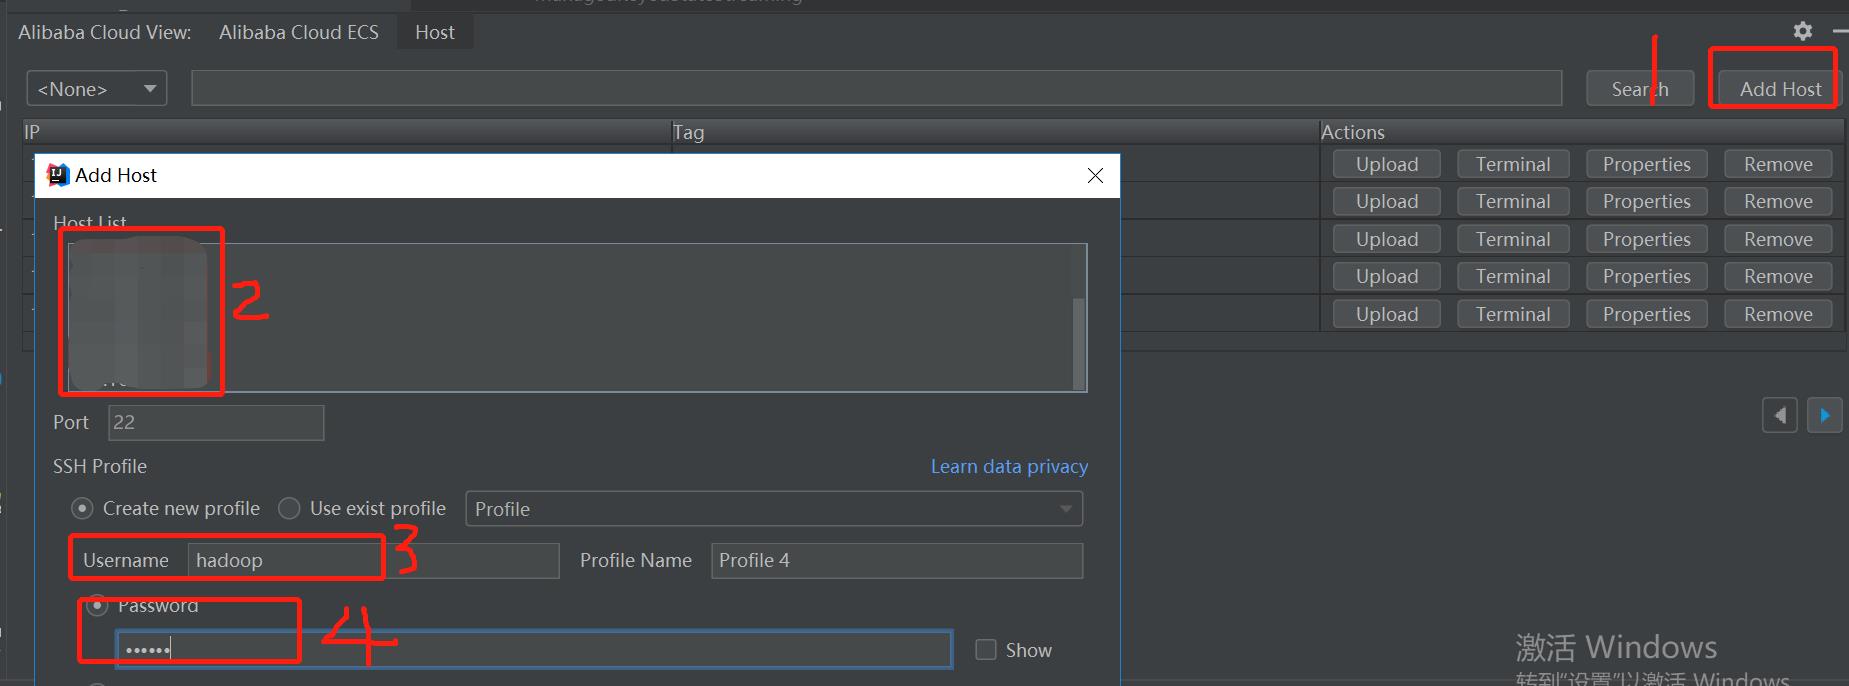Click the Search button
The height and width of the screenshot is (686, 1849).
tap(1640, 89)
